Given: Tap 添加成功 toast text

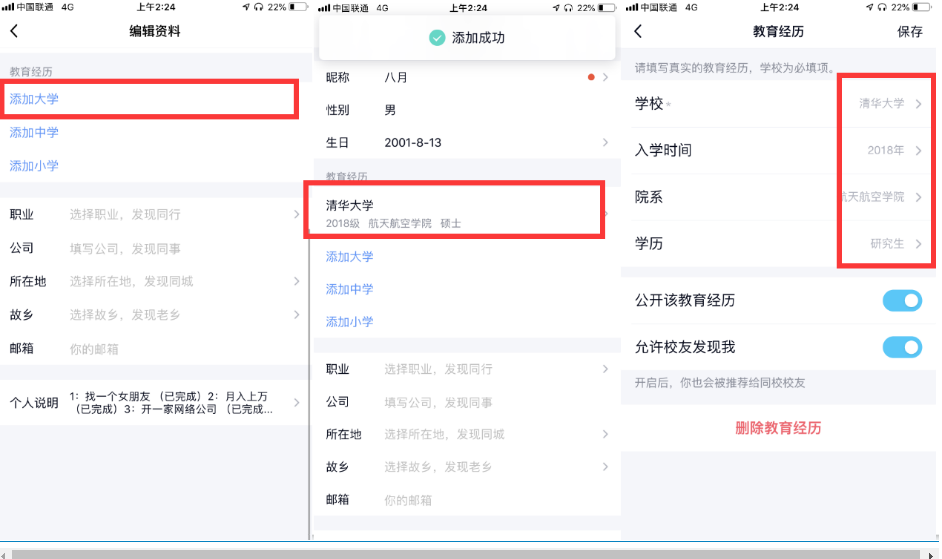Looking at the screenshot, I should point(478,38).
